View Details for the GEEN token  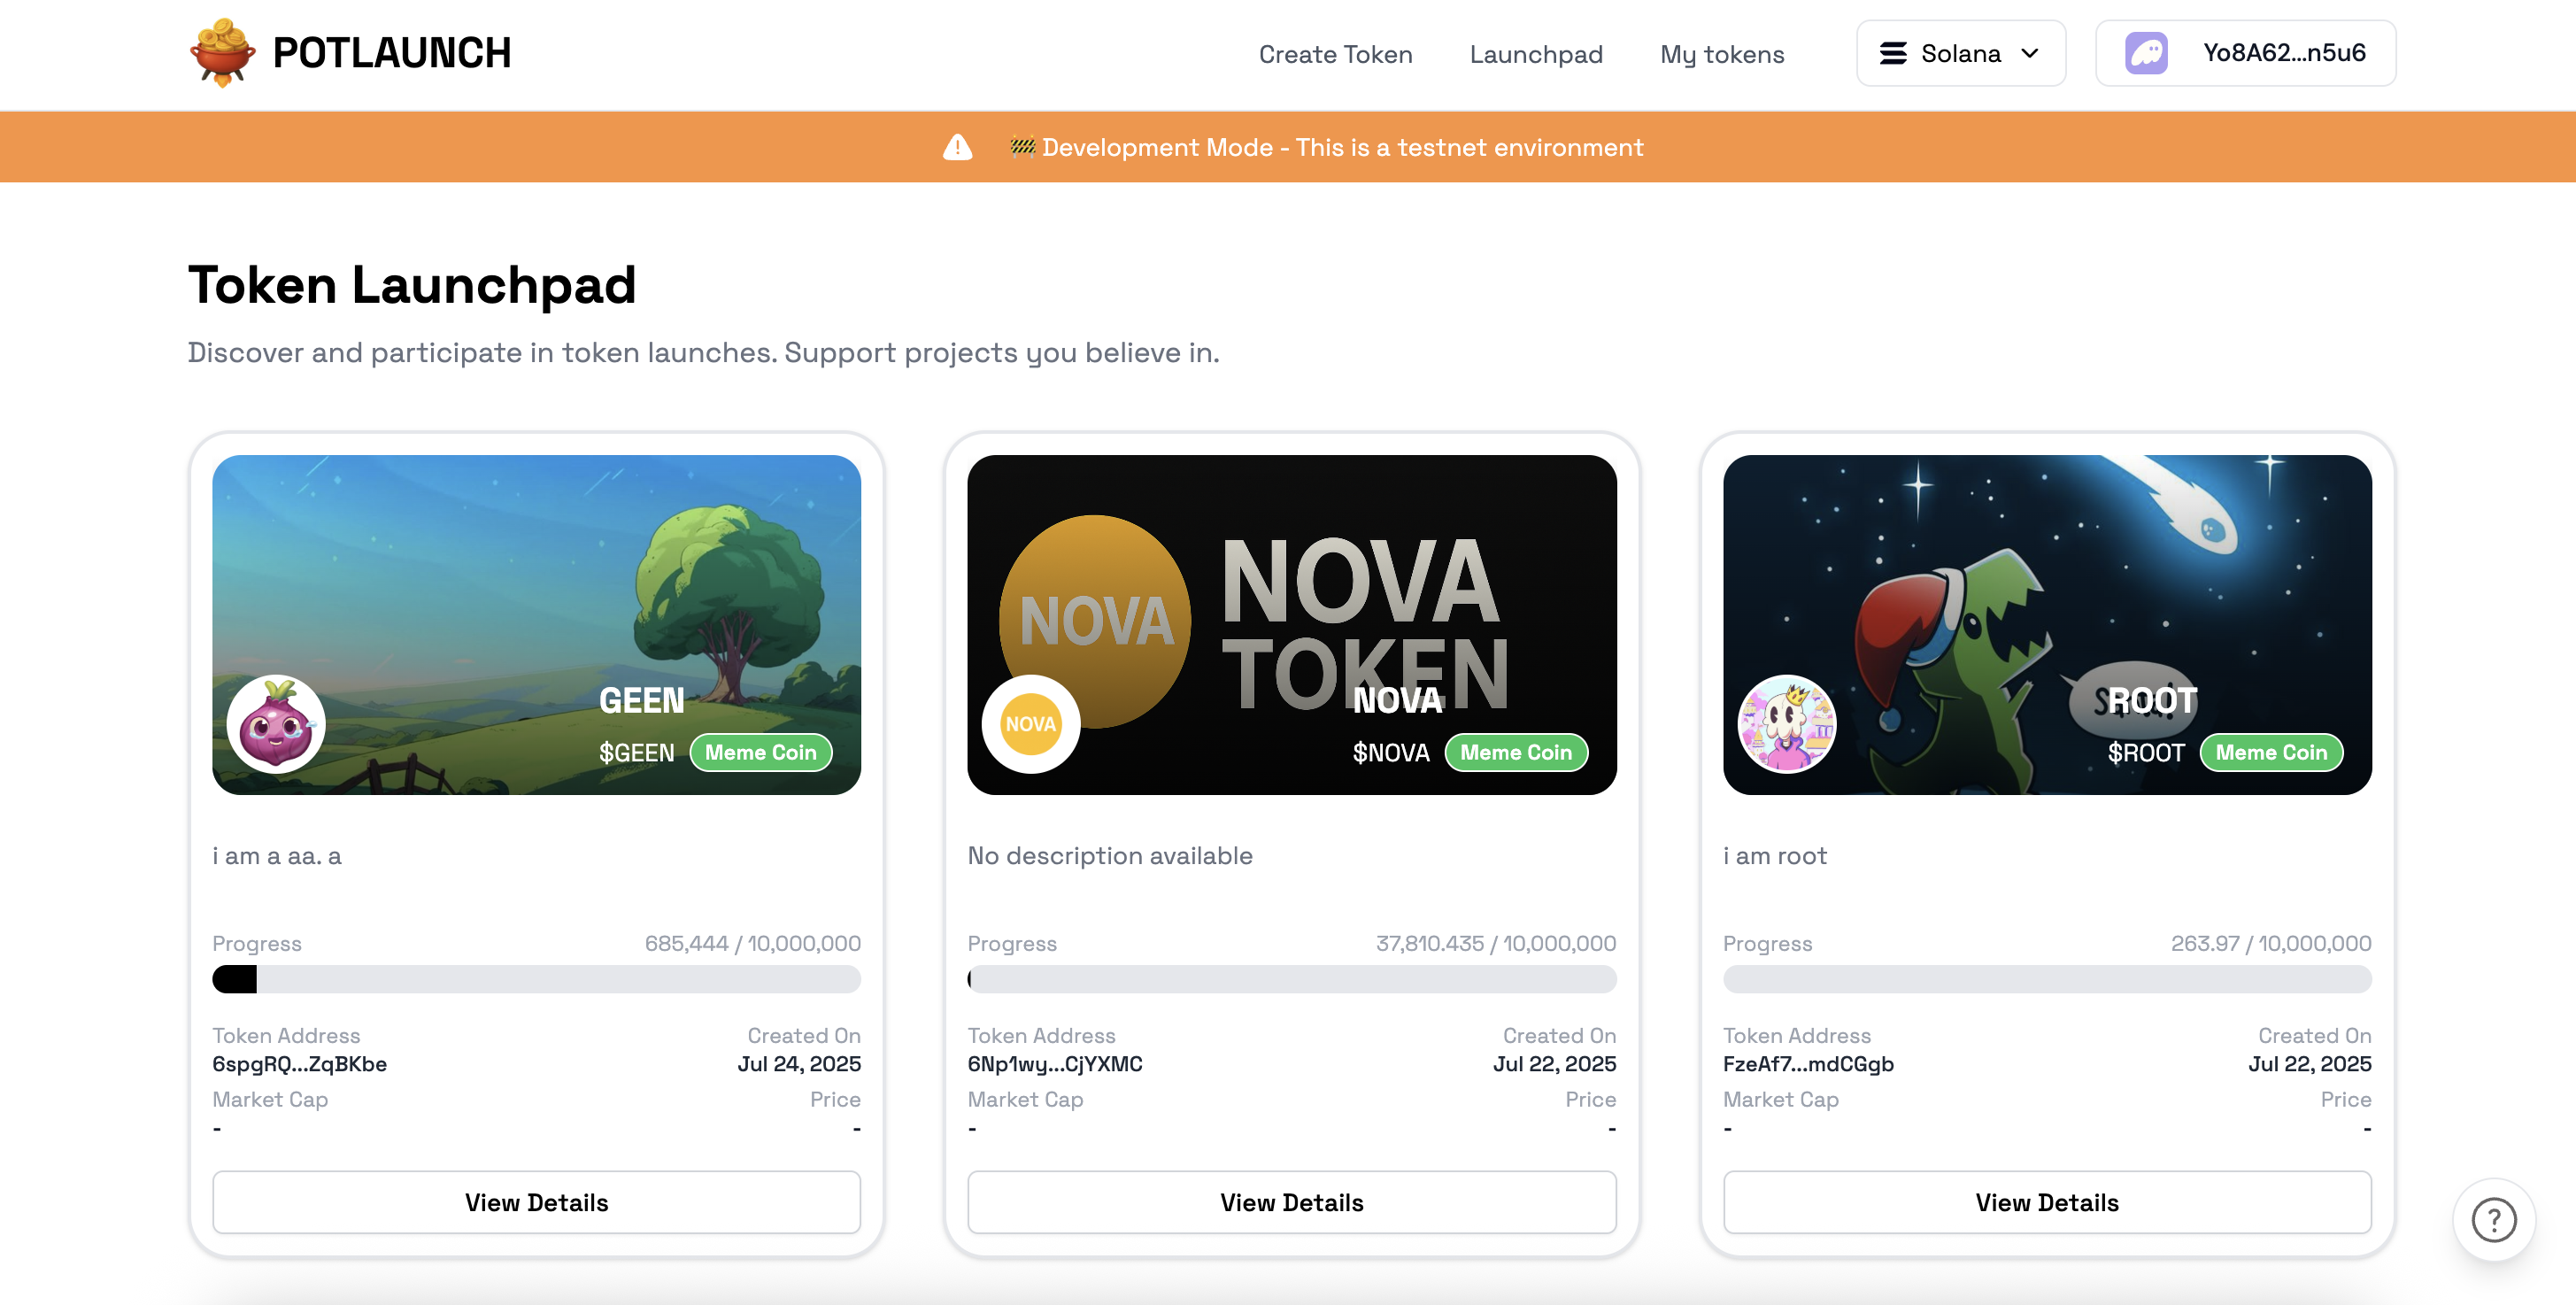[536, 1202]
